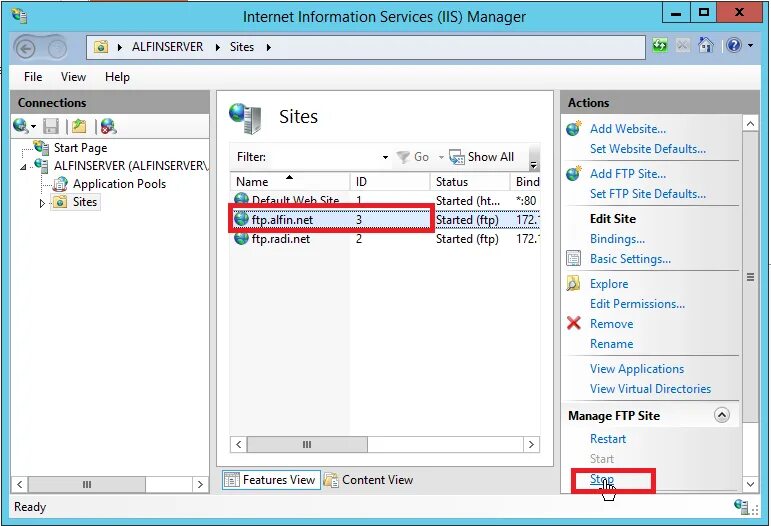Click the sites list scroll right arrow
This screenshot has width=771, height=526.
[531, 444]
